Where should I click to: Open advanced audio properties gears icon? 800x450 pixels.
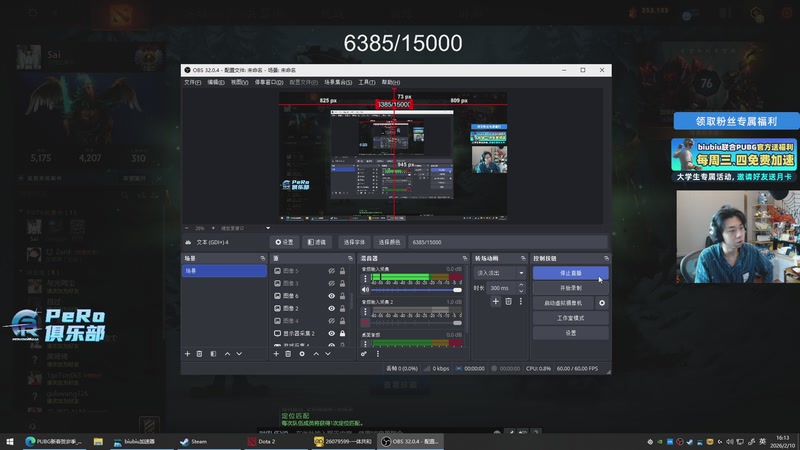[x=364, y=354]
